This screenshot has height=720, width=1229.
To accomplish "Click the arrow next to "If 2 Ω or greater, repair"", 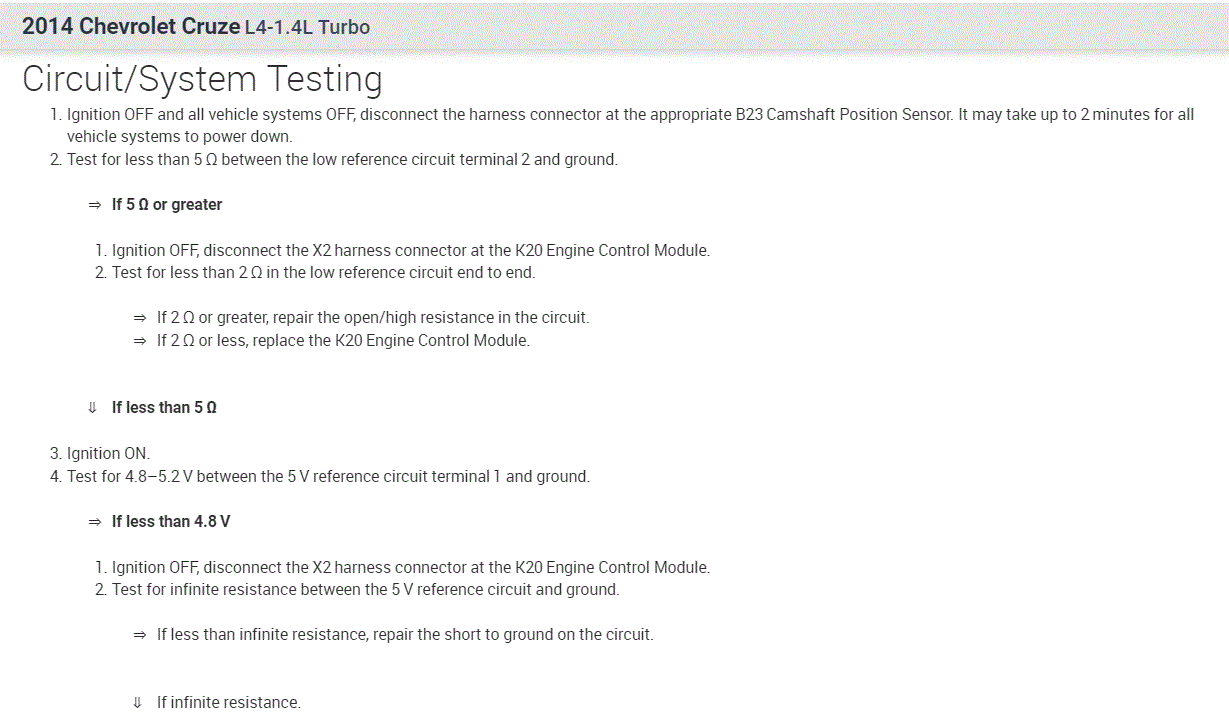I will tap(139, 318).
